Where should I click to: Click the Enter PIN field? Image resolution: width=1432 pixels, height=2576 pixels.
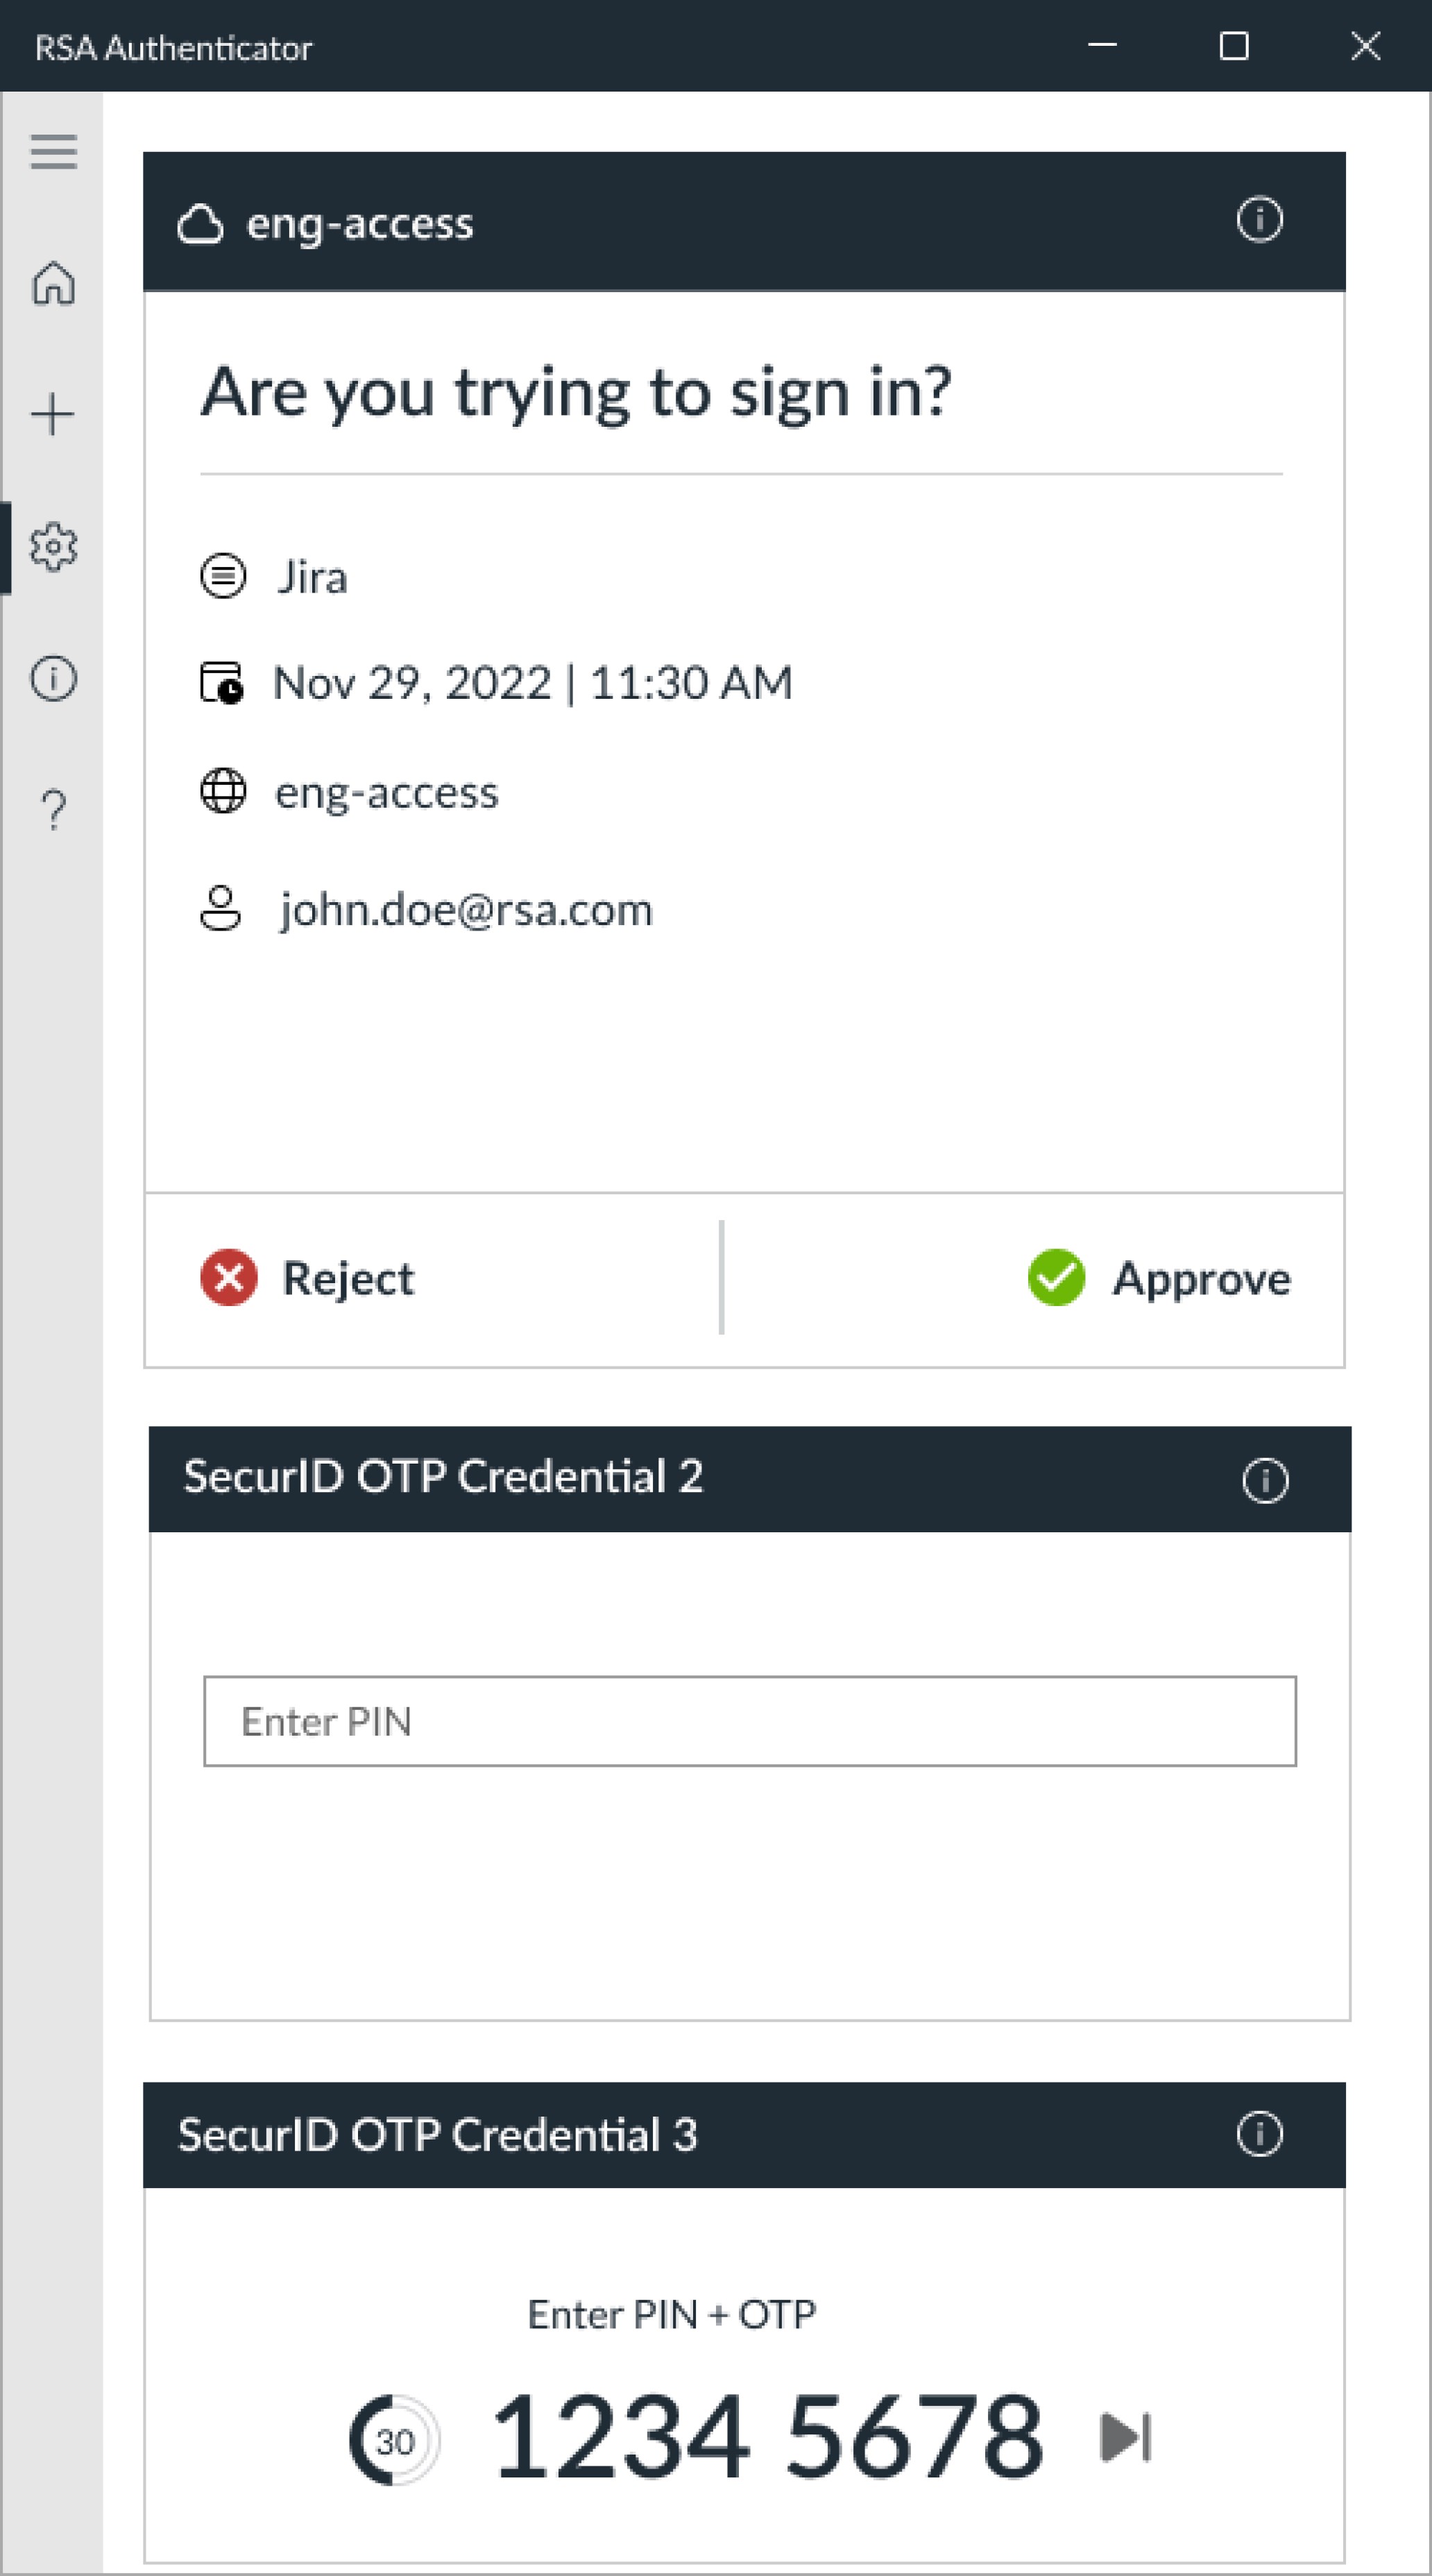tap(749, 1721)
